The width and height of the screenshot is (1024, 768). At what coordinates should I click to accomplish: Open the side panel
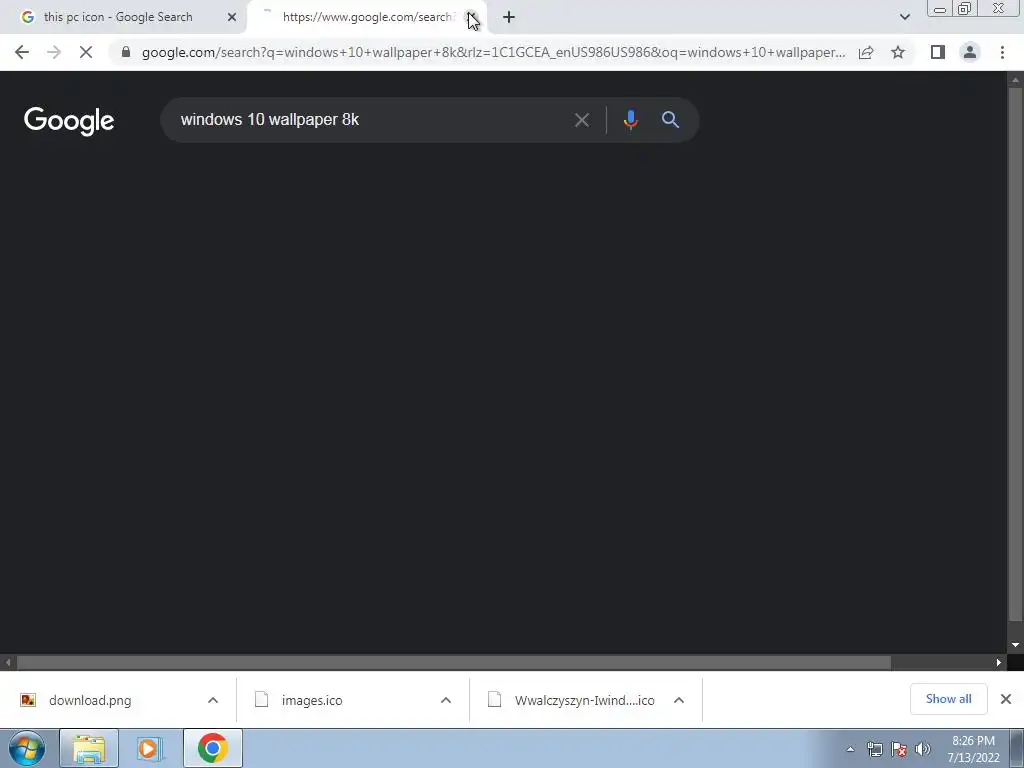pyautogui.click(x=938, y=52)
